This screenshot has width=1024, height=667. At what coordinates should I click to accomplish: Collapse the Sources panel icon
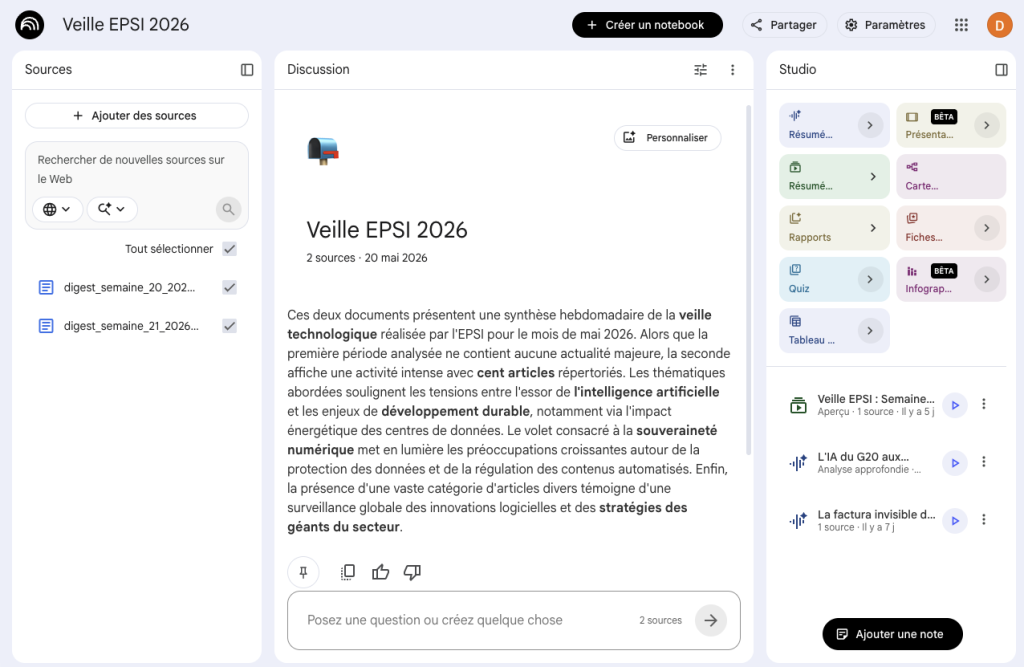pyautogui.click(x=247, y=69)
